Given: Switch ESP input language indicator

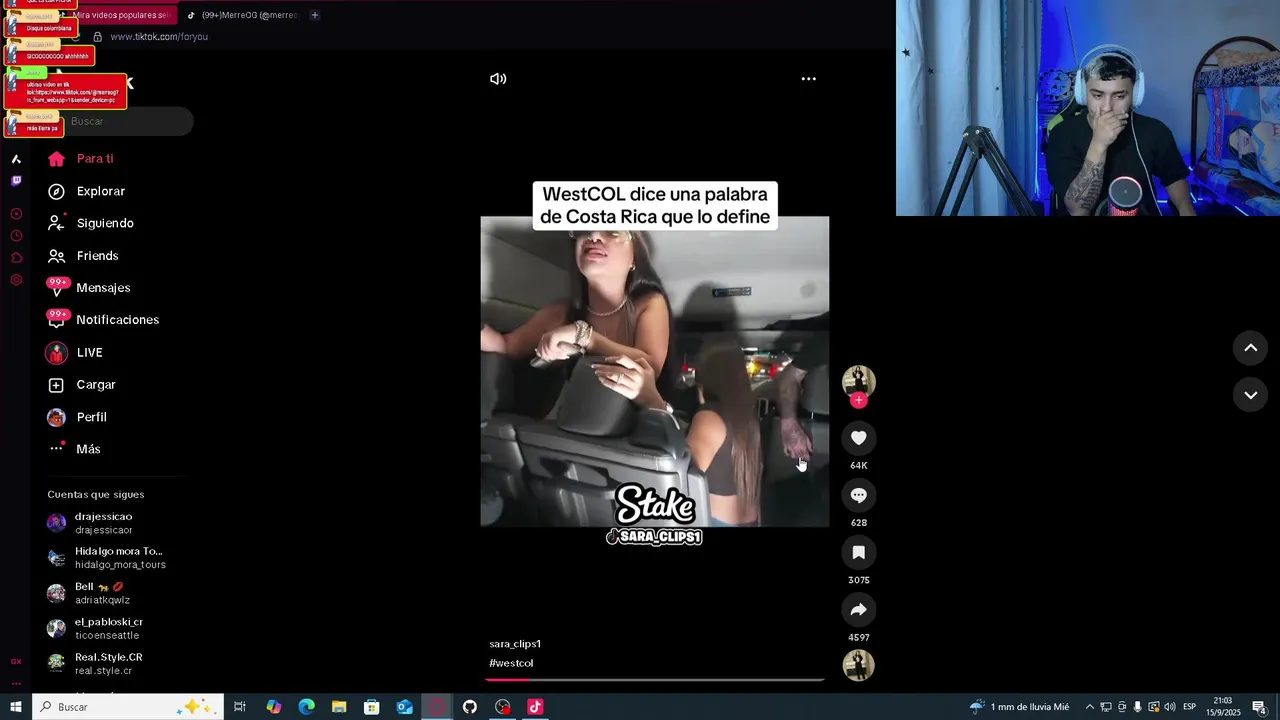Looking at the screenshot, I should click(x=1190, y=707).
